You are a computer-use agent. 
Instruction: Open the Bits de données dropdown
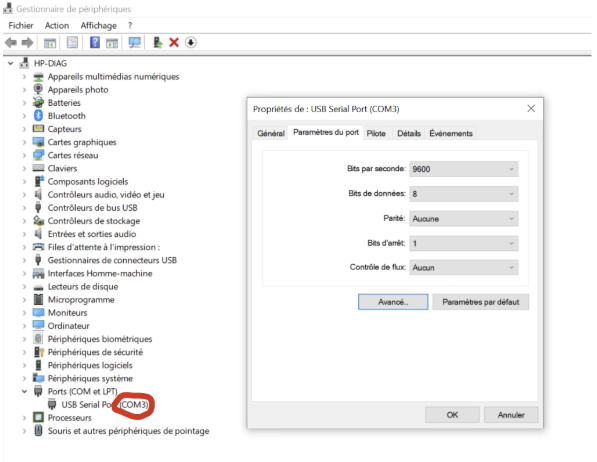point(463,194)
